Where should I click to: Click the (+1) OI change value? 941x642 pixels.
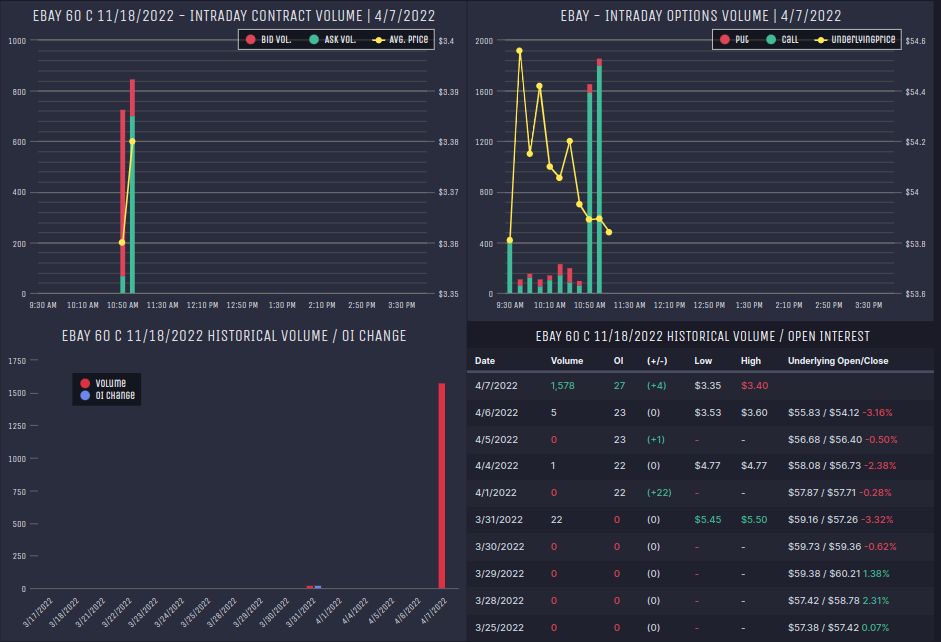coord(655,440)
